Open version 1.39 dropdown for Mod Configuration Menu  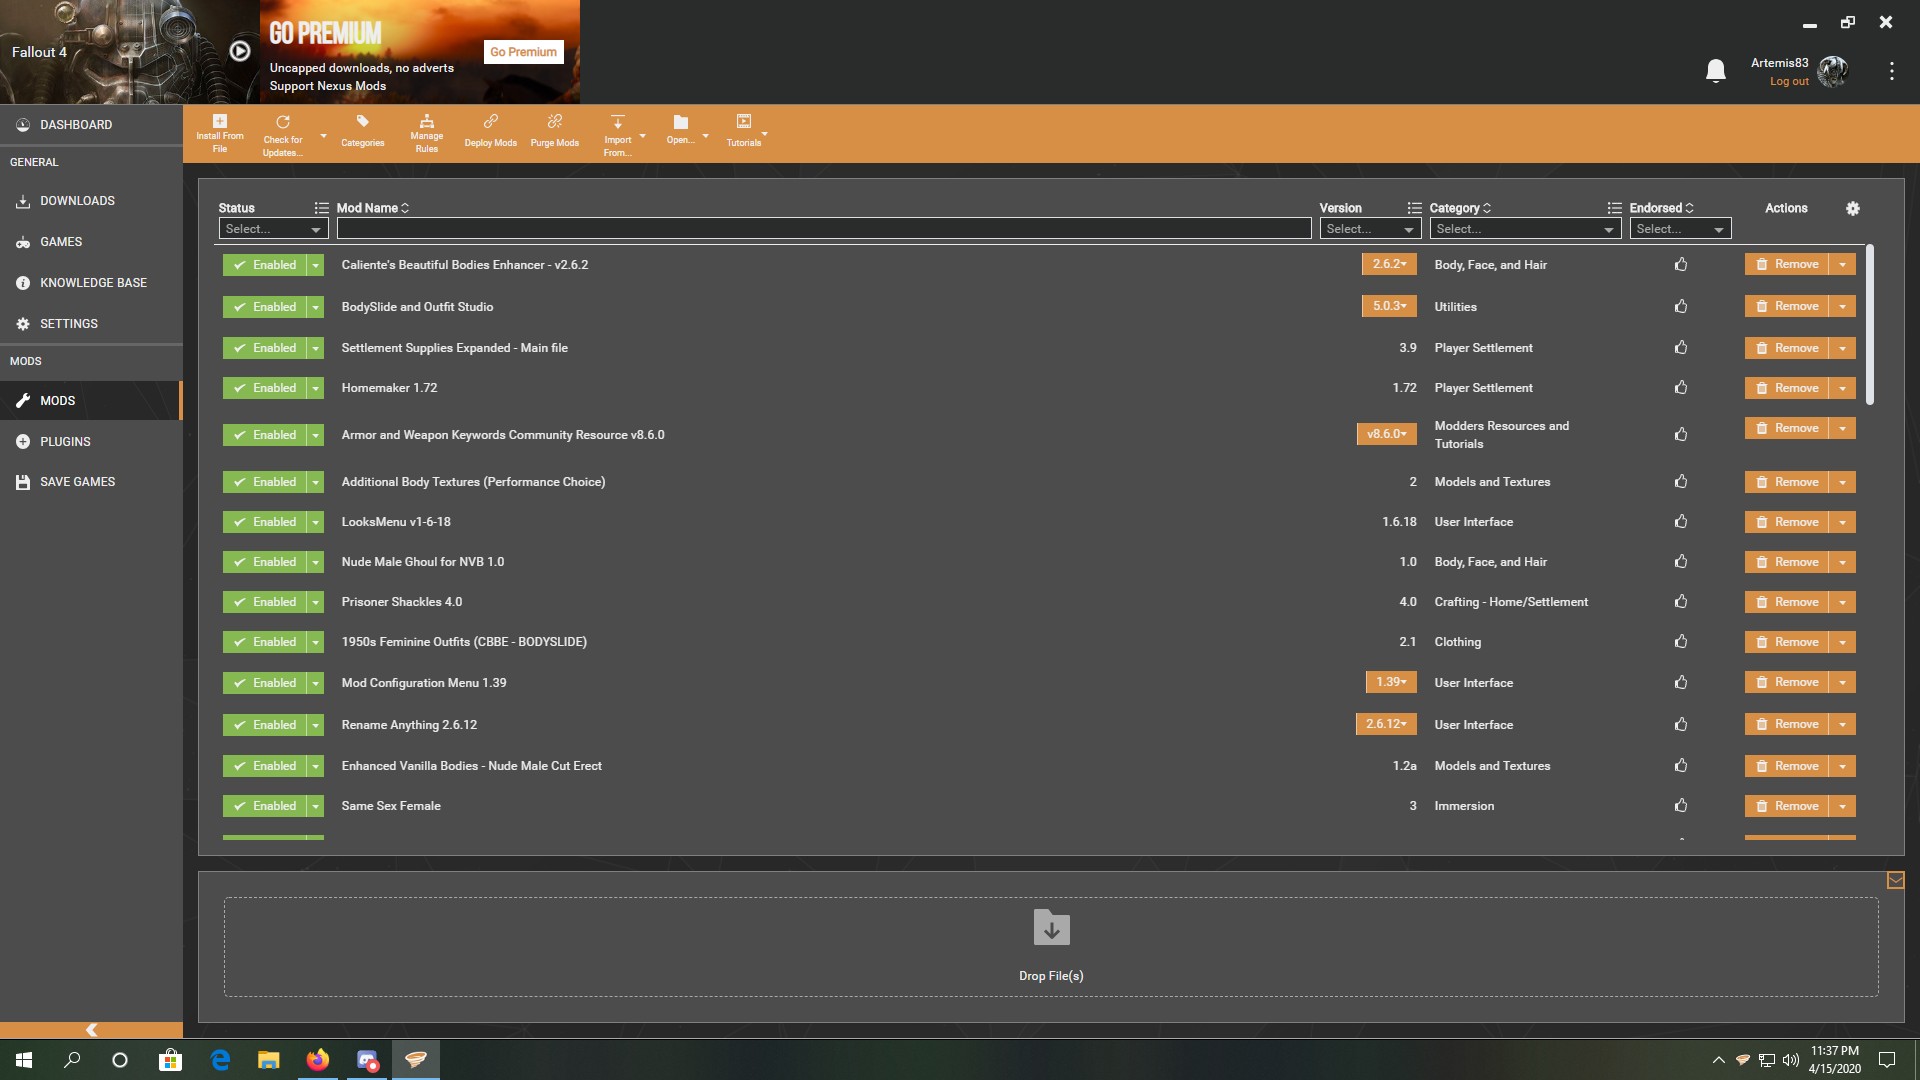point(1391,682)
